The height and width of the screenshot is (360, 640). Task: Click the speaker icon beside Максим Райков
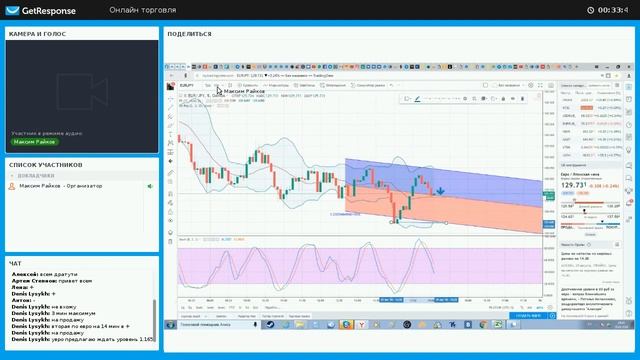pos(150,186)
